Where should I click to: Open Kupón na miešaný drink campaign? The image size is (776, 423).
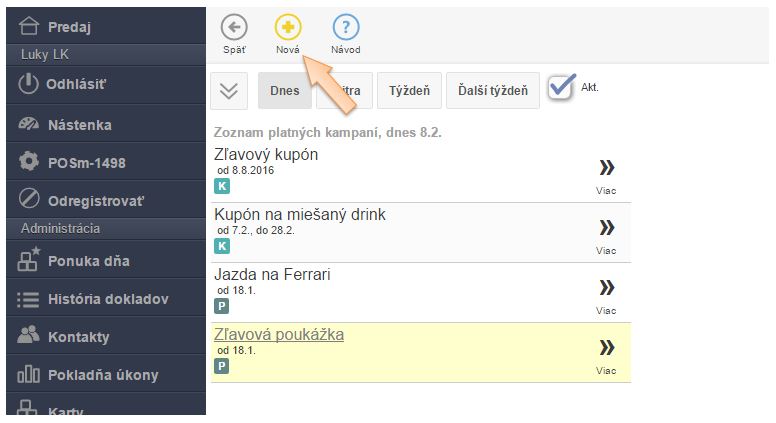coord(300,214)
